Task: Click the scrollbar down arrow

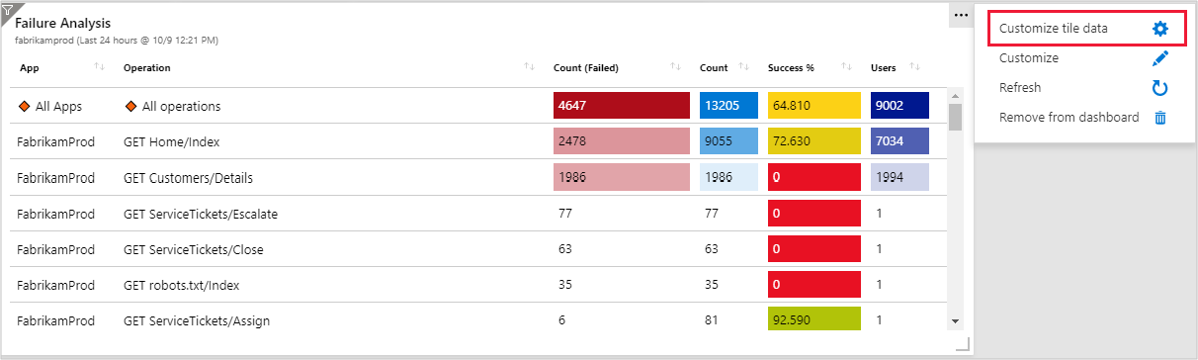Action: pyautogui.click(x=954, y=321)
